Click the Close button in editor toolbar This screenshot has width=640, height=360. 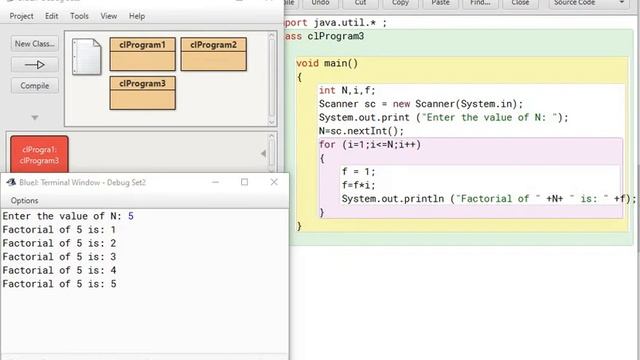pos(520,3)
